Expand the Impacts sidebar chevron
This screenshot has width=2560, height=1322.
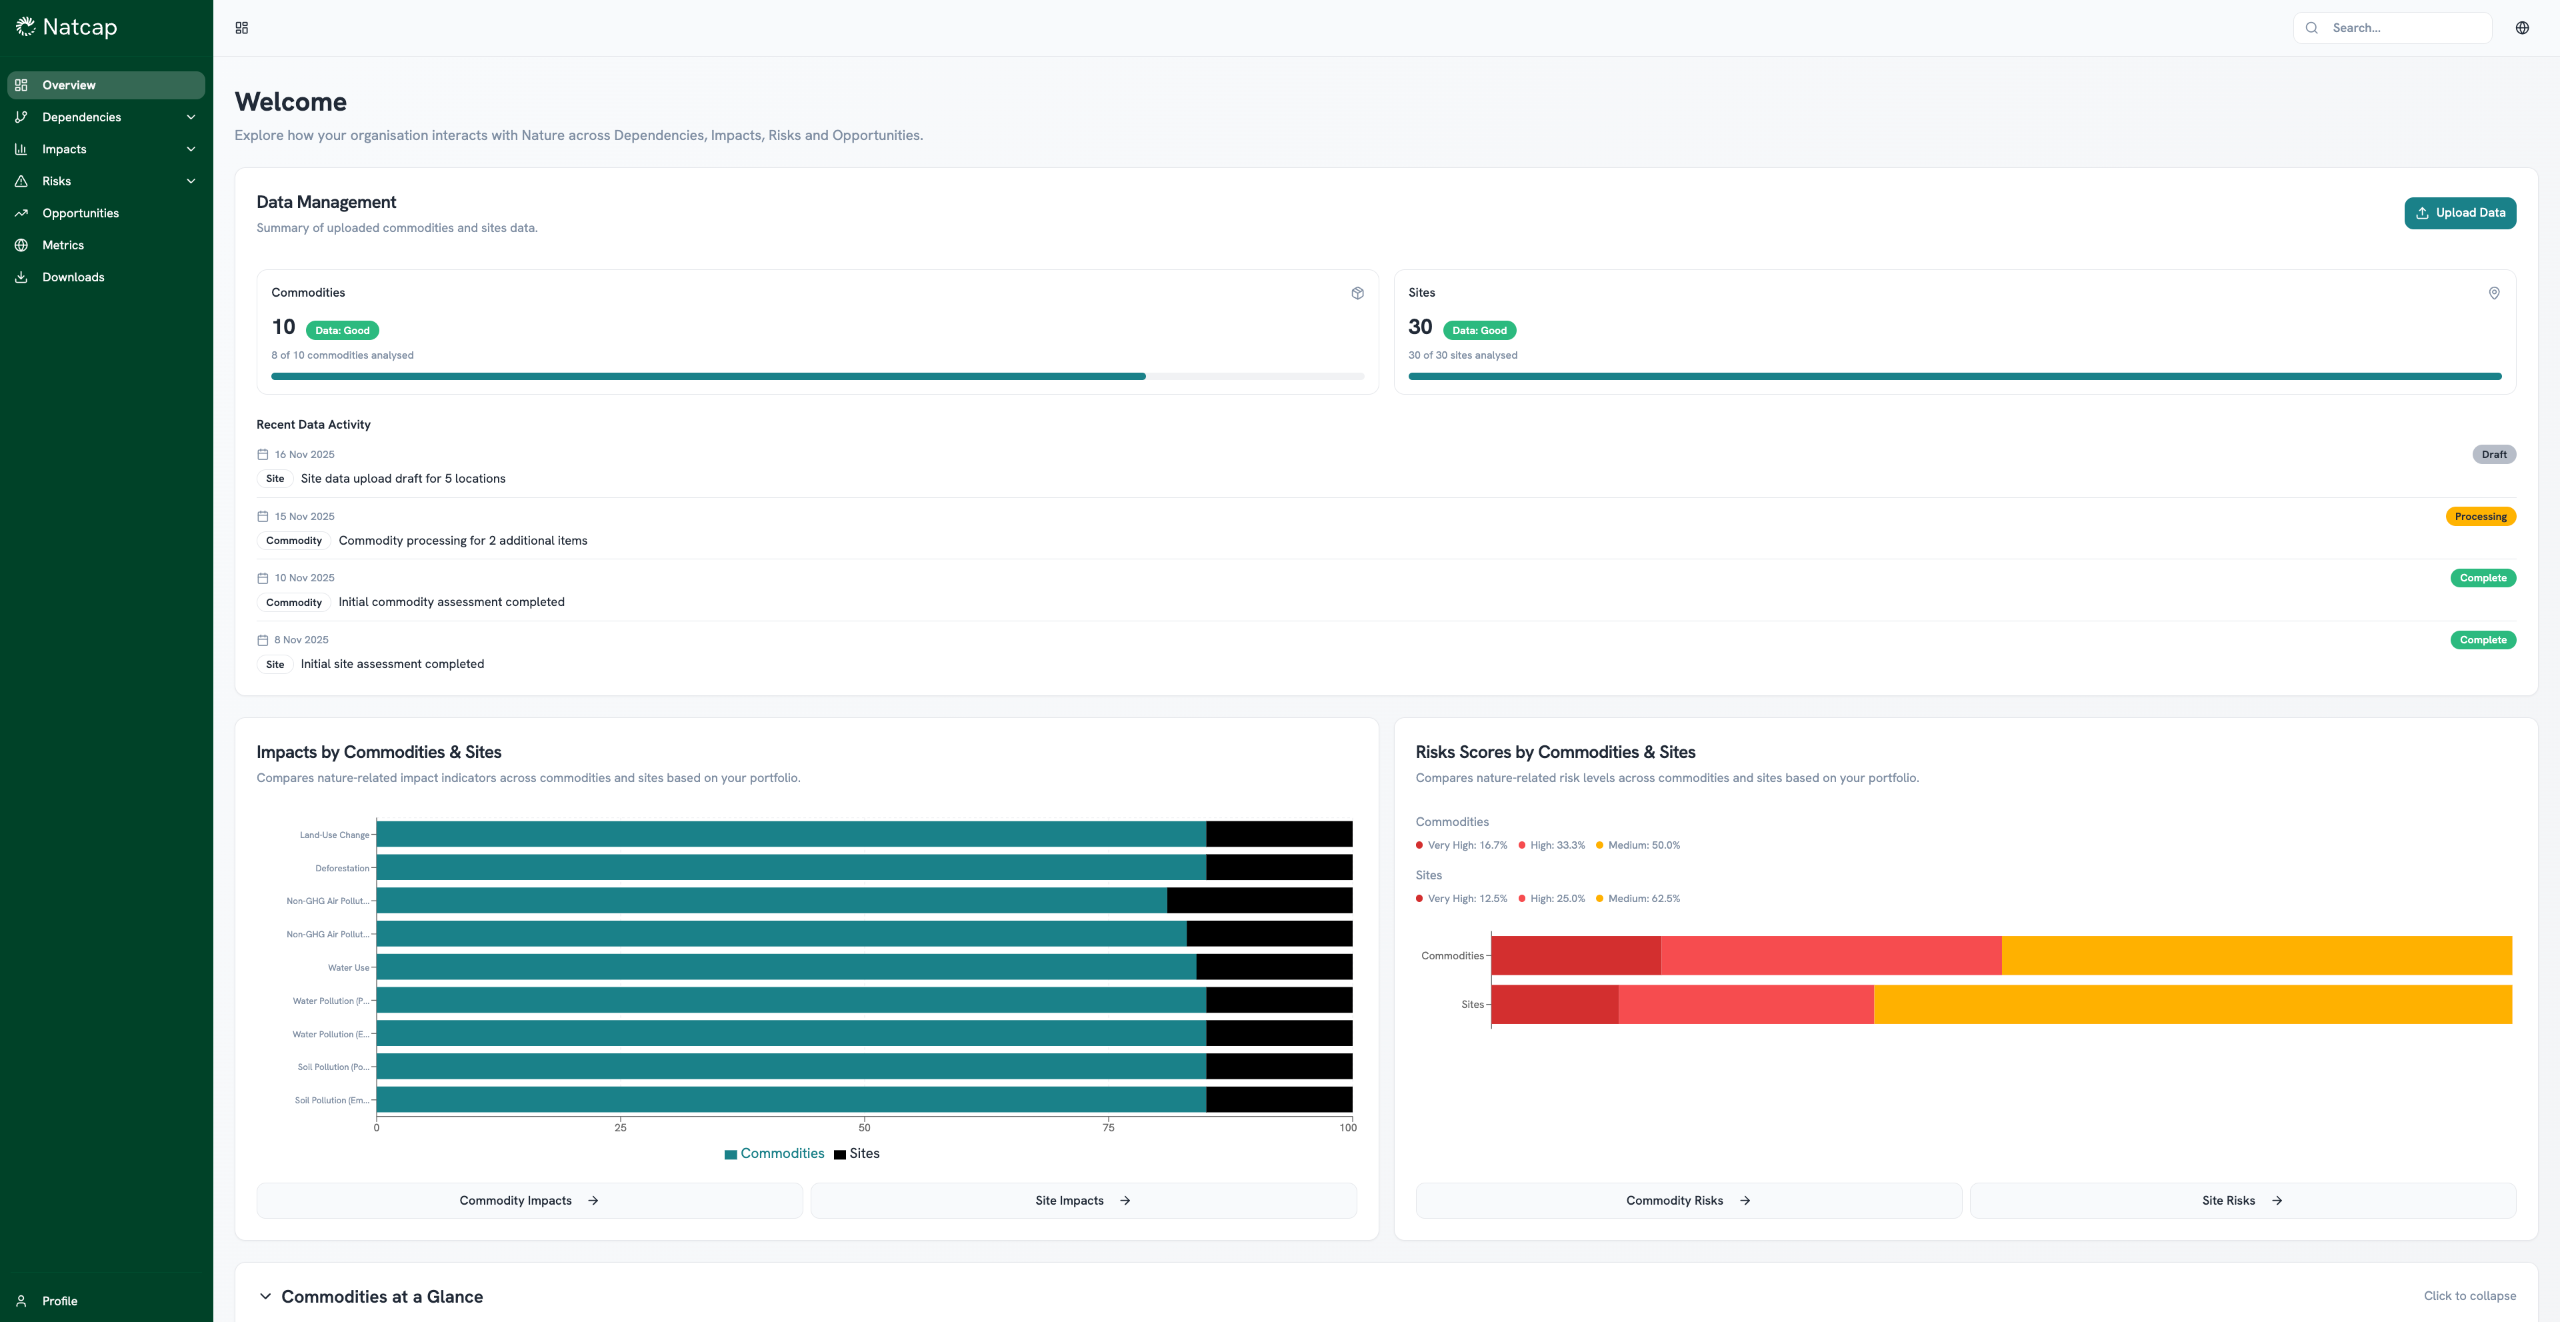click(191, 149)
